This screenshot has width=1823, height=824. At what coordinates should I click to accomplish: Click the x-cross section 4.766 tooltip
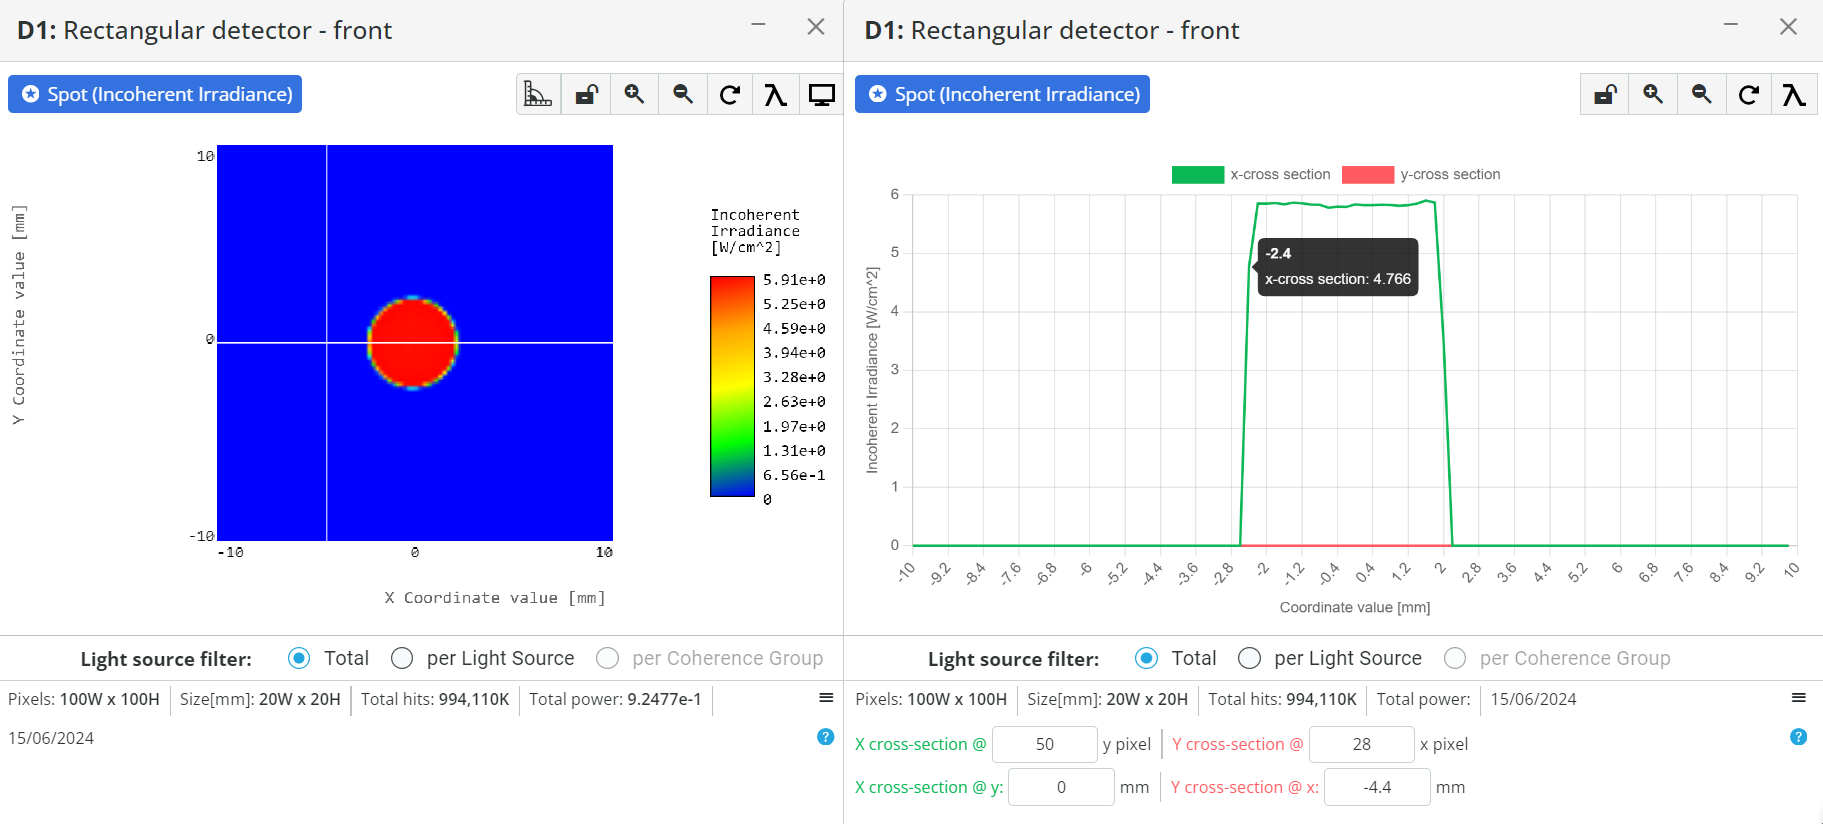tap(1337, 267)
